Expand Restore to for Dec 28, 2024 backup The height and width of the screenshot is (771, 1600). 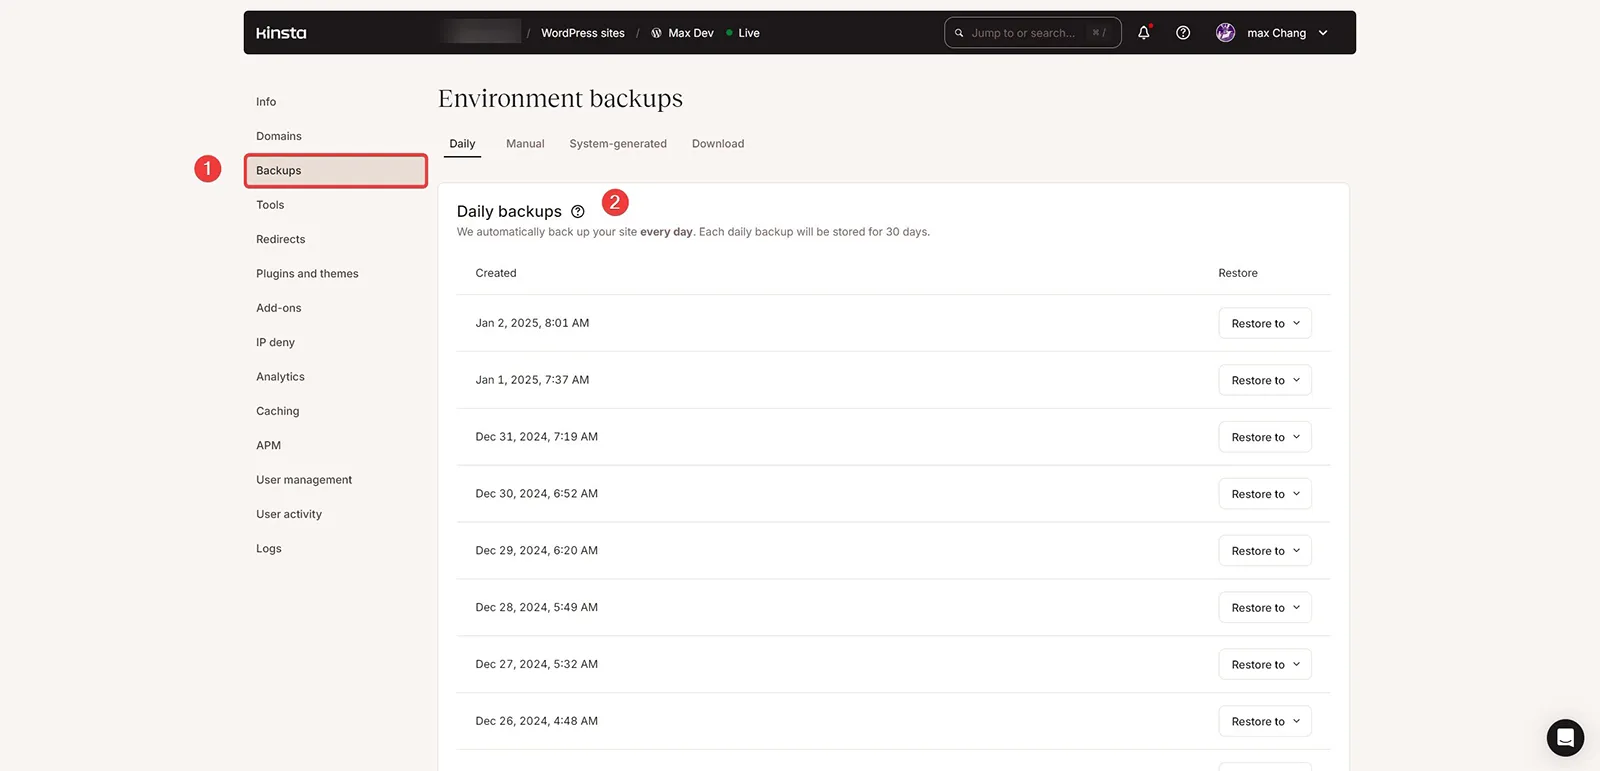click(x=1265, y=607)
